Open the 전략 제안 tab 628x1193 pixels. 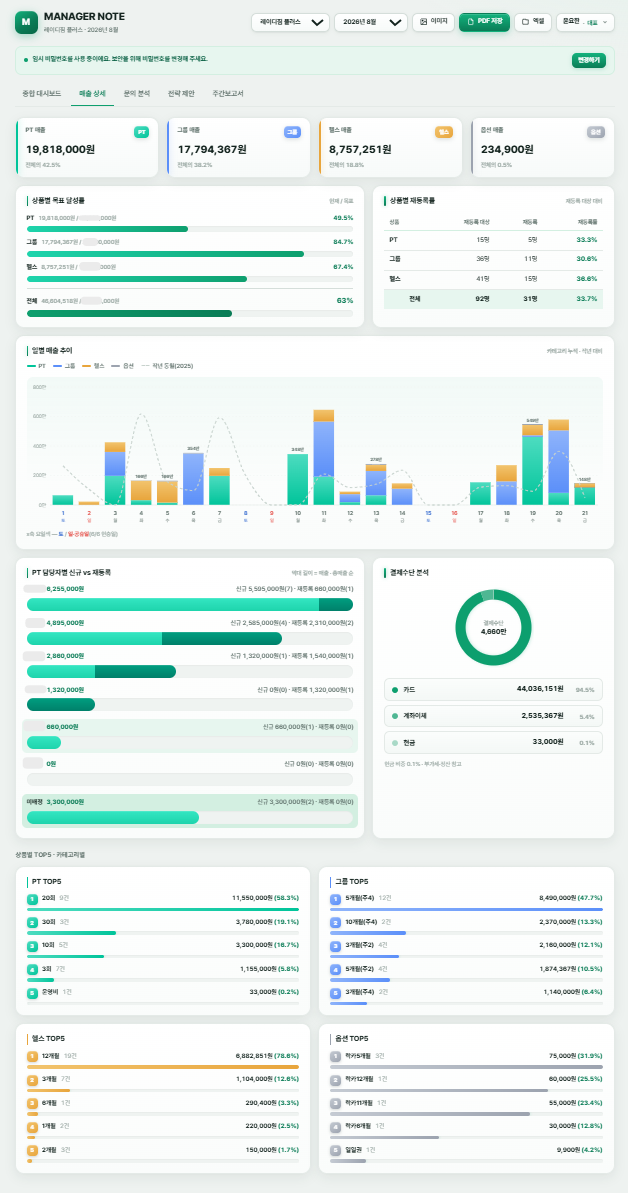tap(181, 94)
